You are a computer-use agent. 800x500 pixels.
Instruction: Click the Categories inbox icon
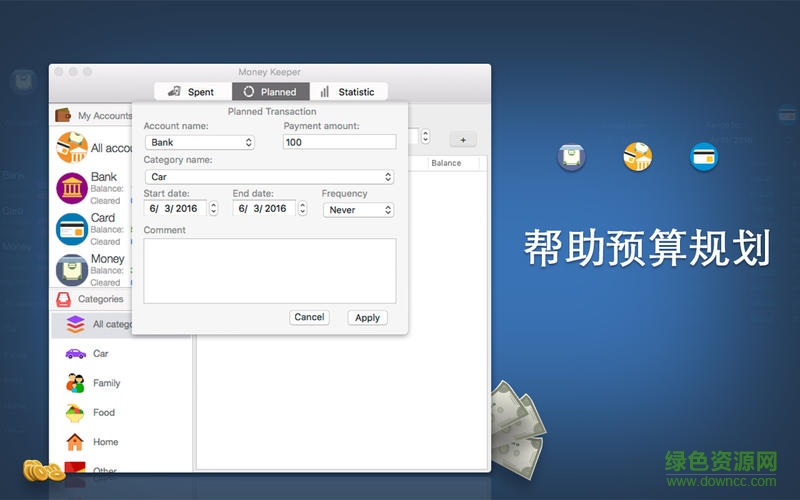point(63,299)
